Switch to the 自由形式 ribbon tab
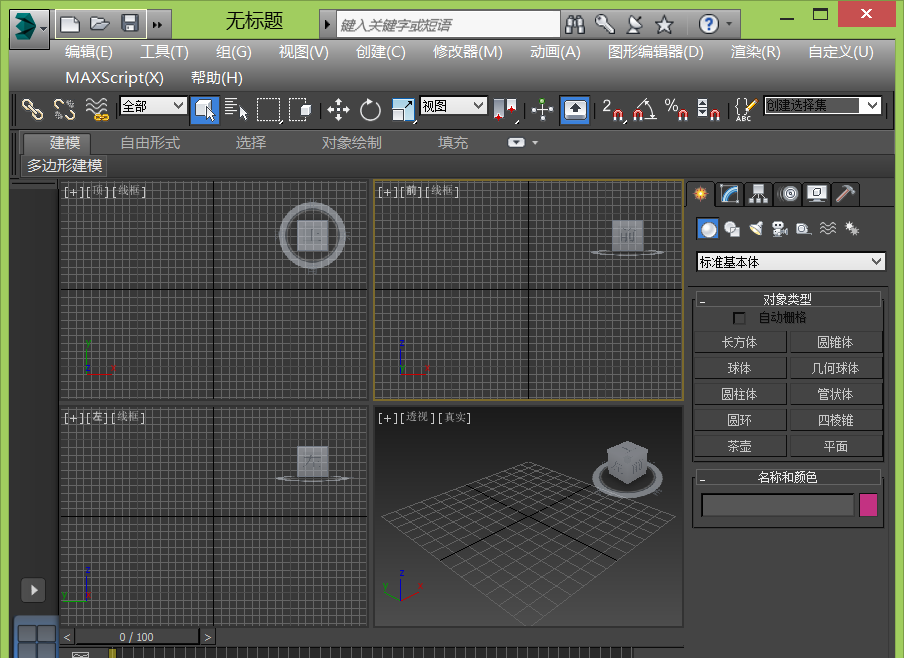The image size is (904, 658). (x=150, y=143)
